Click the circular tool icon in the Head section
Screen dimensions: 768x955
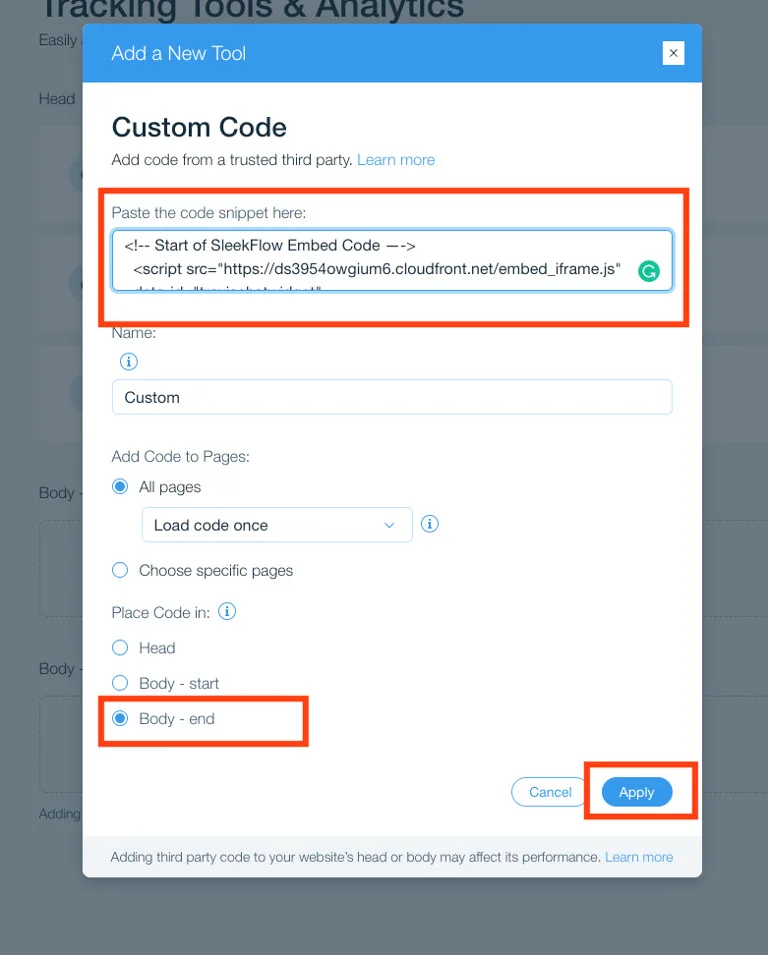click(x=78, y=174)
